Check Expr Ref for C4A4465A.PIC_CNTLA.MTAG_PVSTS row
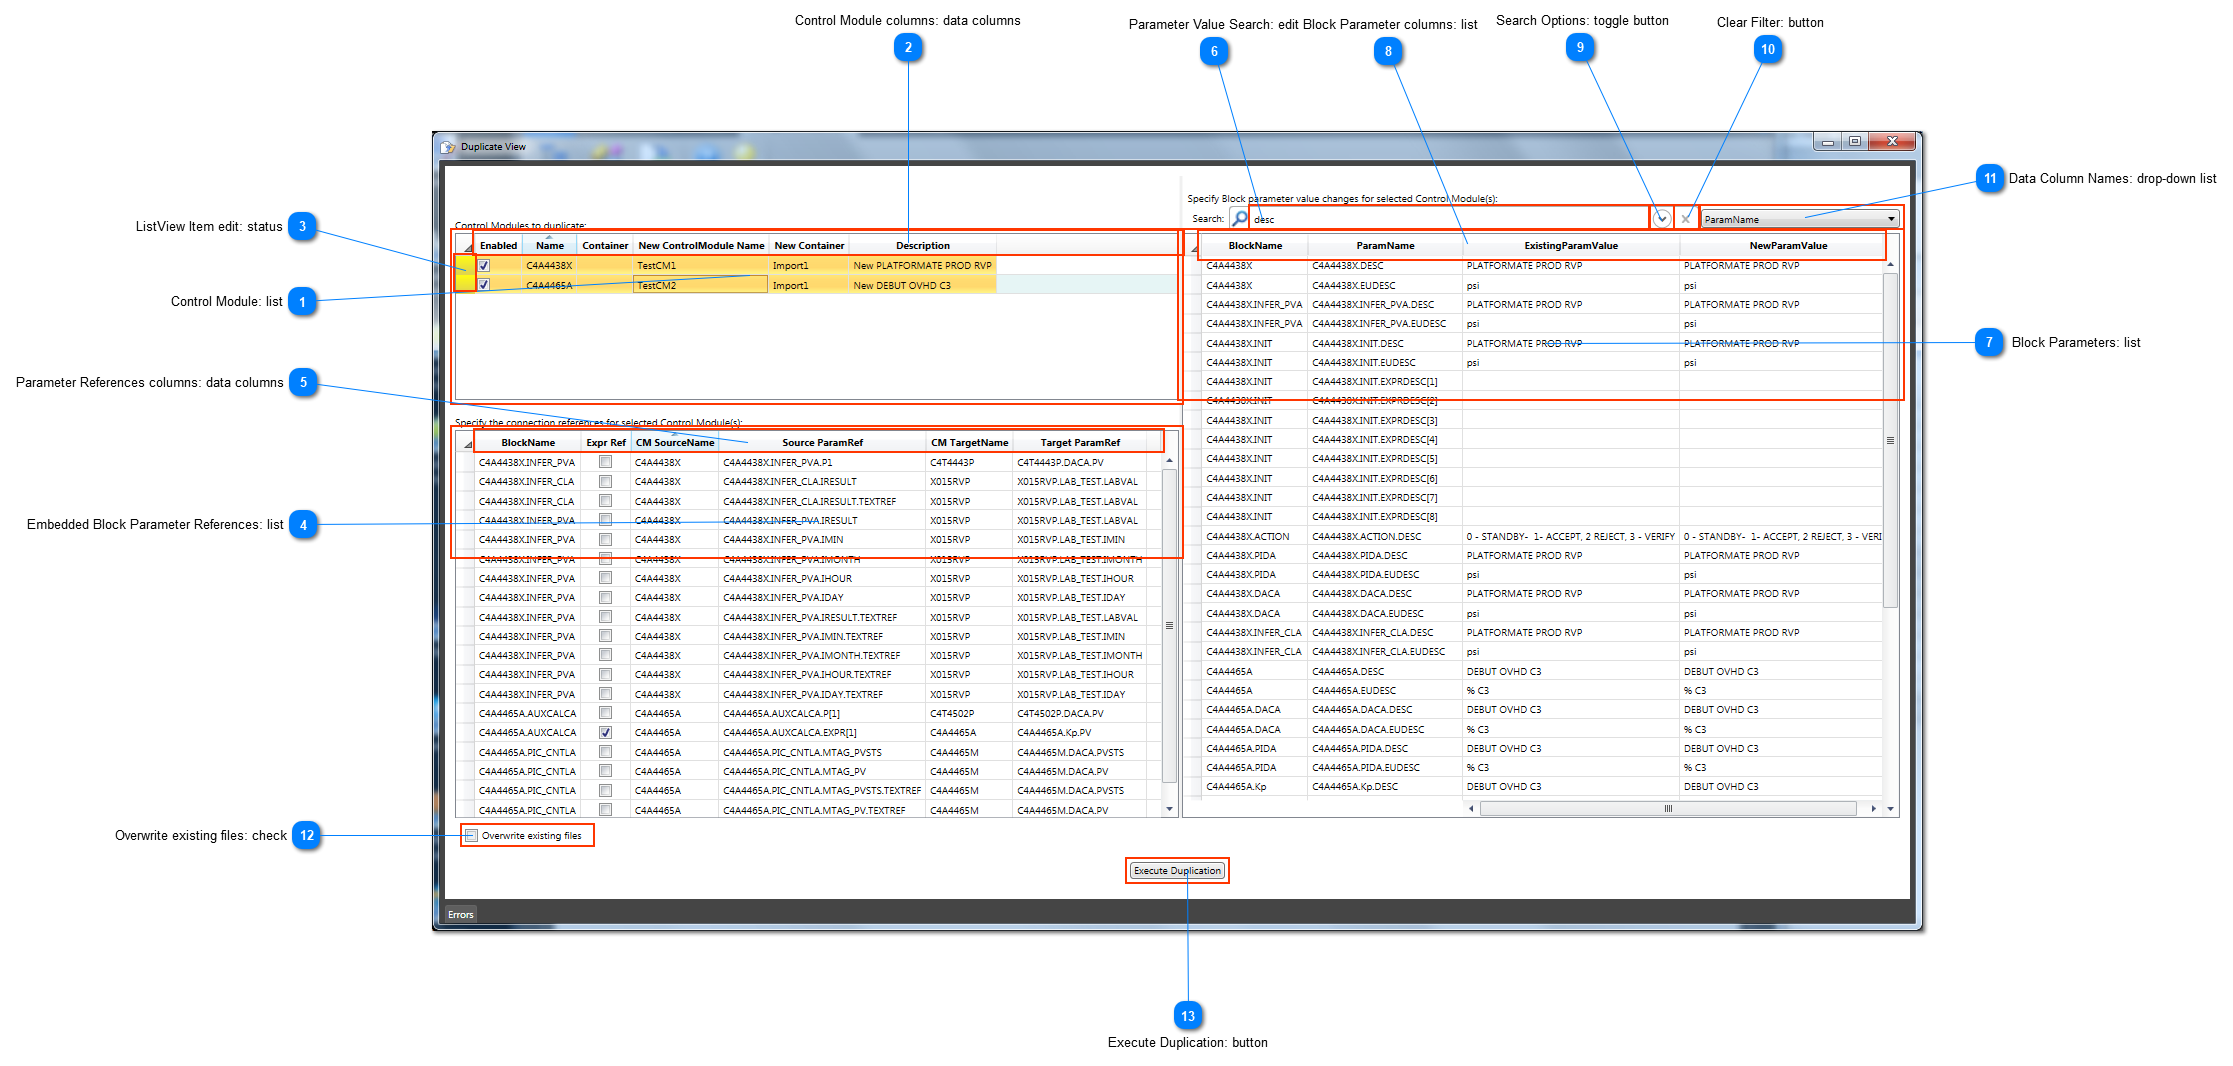The image size is (2233, 1066). click(605, 752)
